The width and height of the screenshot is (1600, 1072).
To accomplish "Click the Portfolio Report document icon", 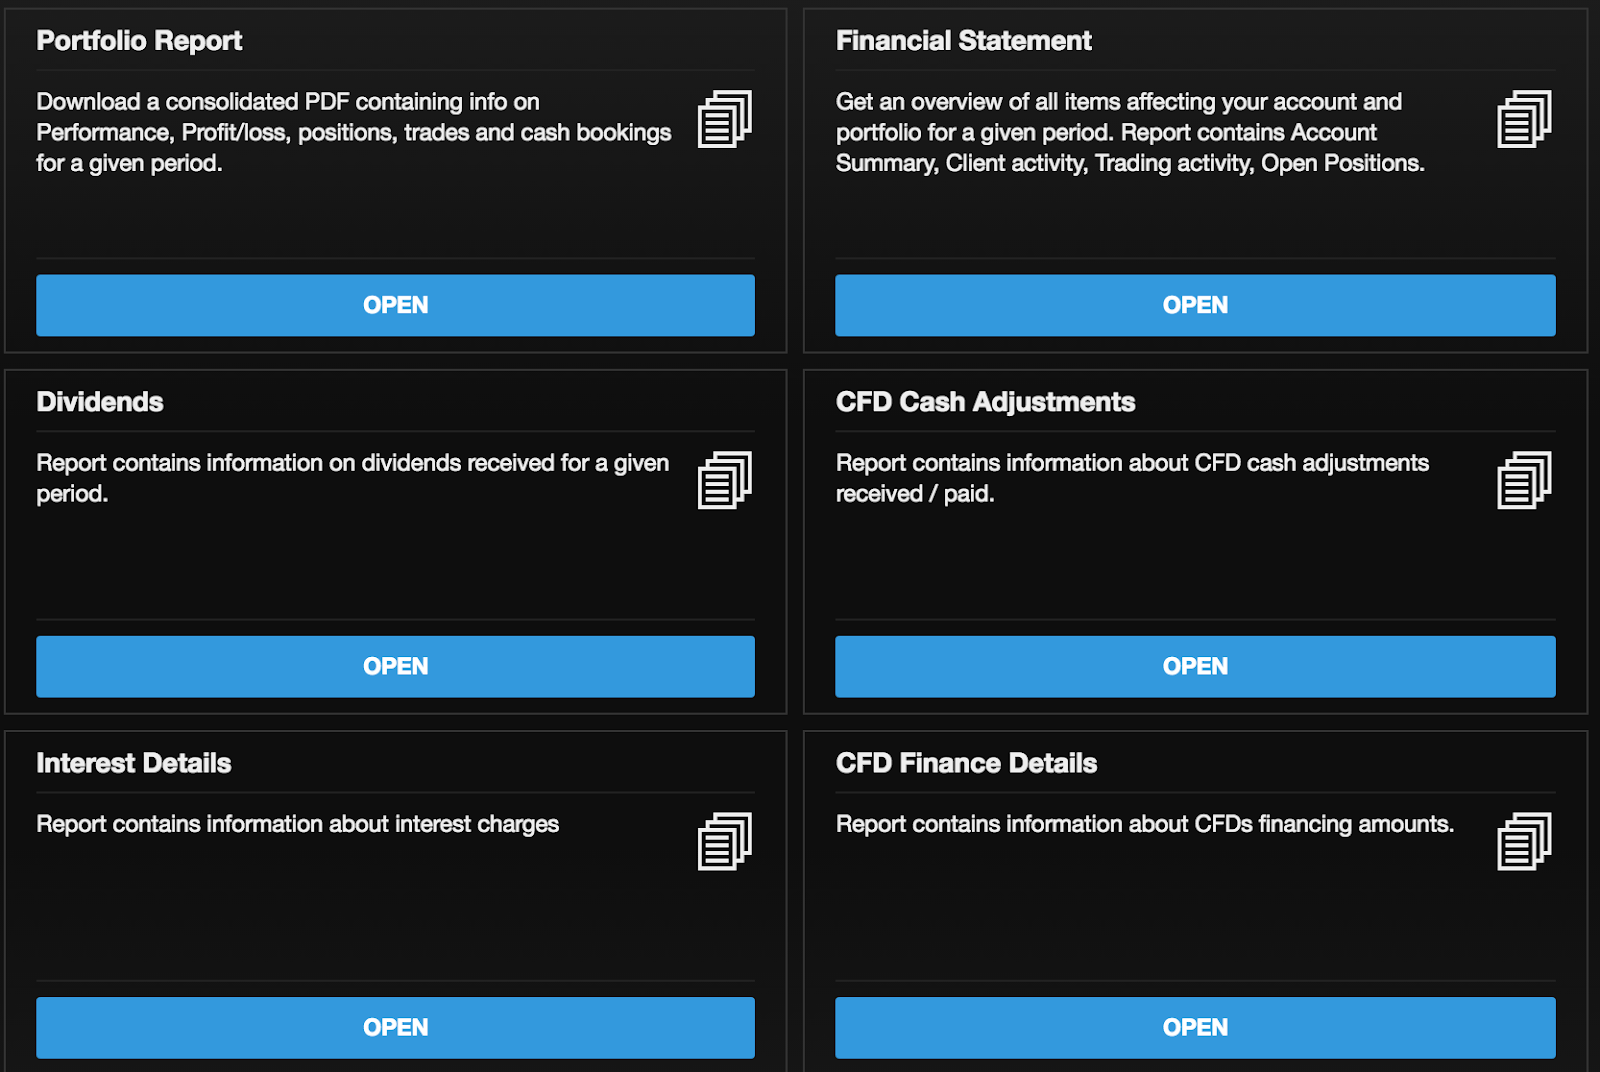I will tap(725, 119).
